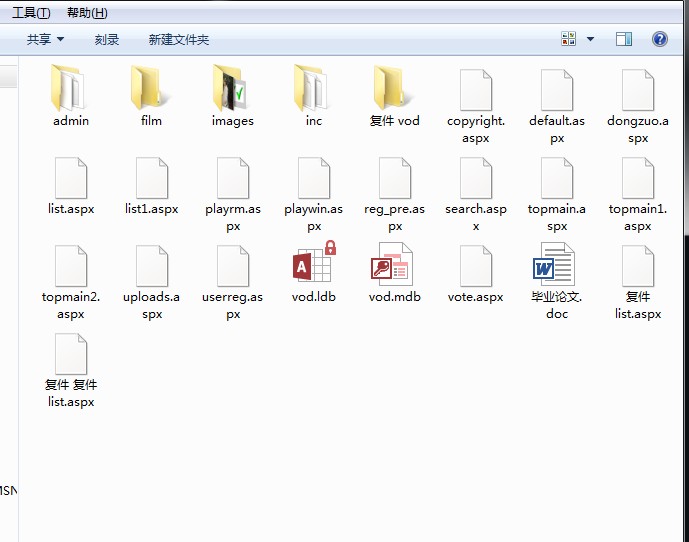Select the images folder icon
The height and width of the screenshot is (542, 689).
pyautogui.click(x=230, y=88)
